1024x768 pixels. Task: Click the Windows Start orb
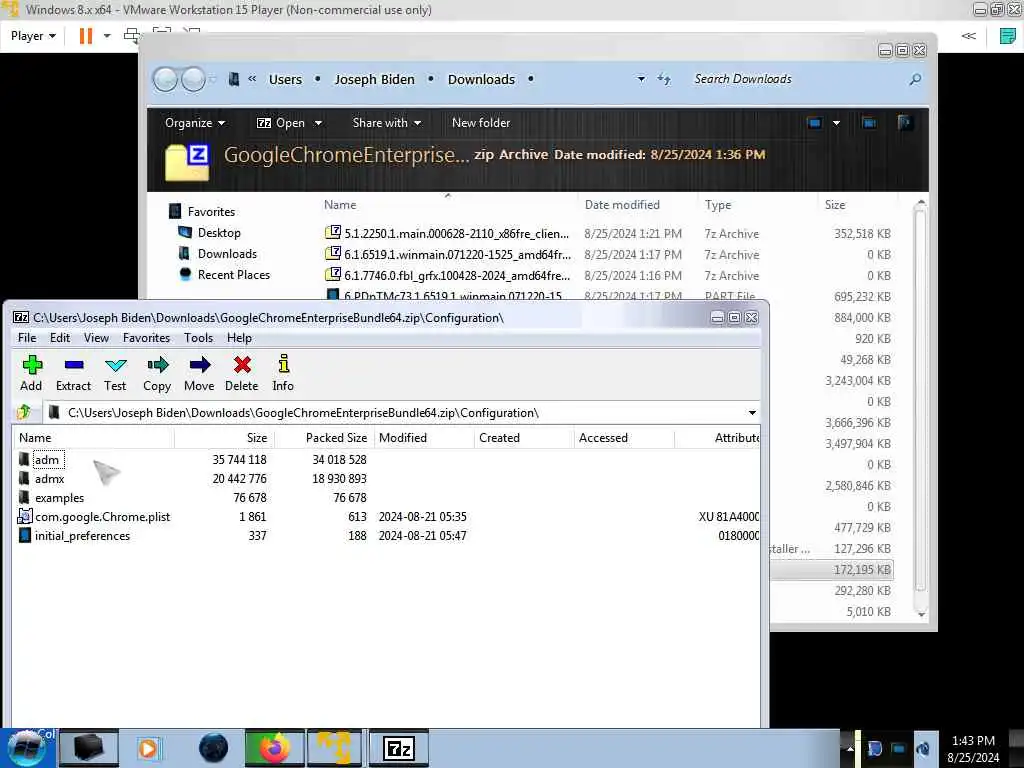(x=26, y=748)
